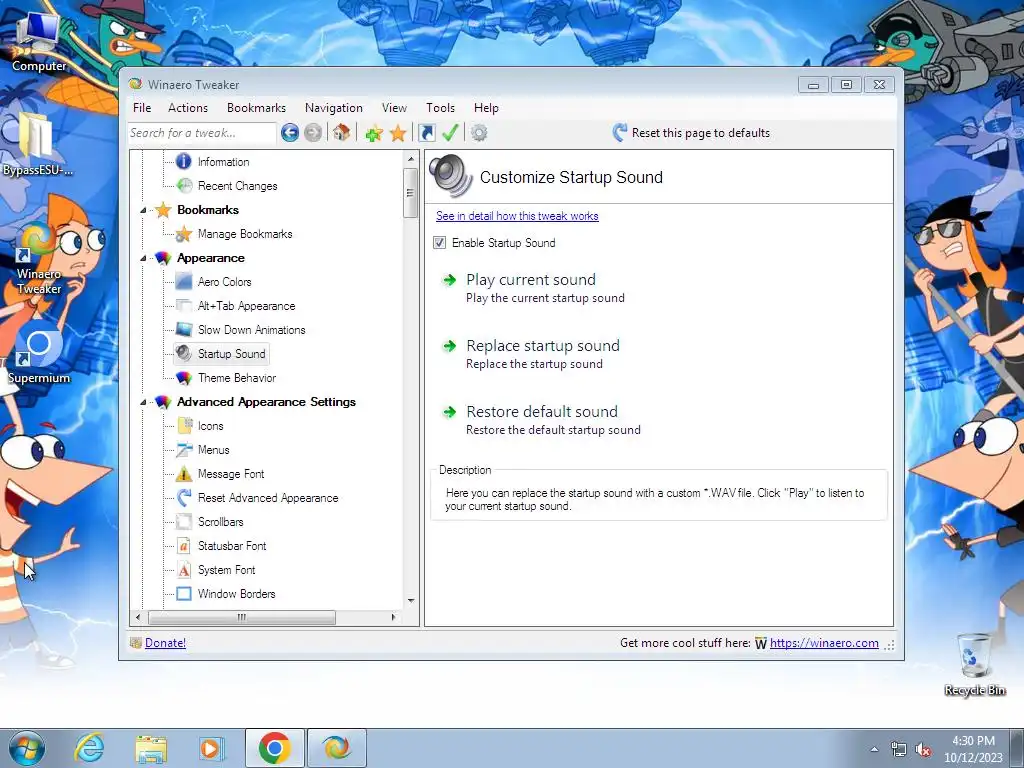
Task: Click the Alt+Tab Appearance tree icon
Action: point(184,306)
